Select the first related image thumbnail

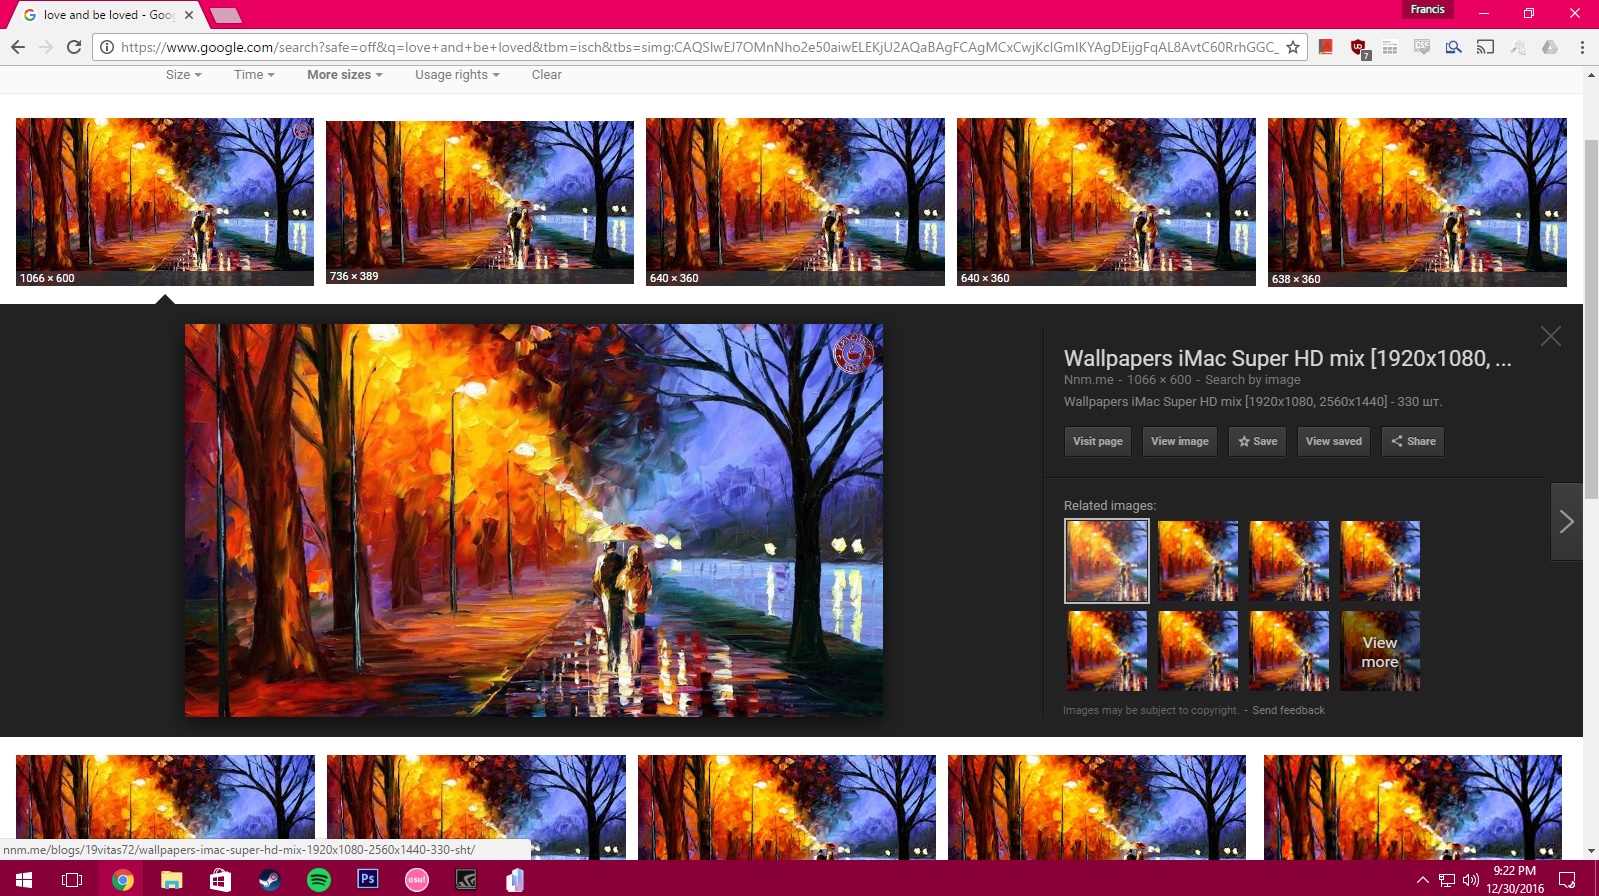1107,561
